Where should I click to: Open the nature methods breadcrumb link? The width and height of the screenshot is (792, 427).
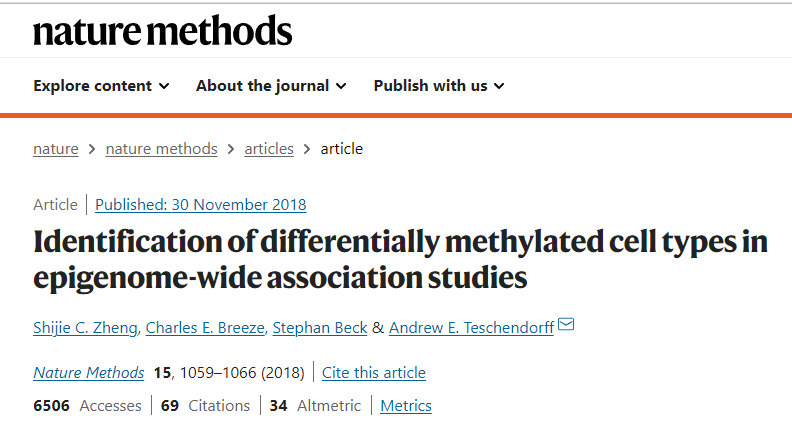162,149
